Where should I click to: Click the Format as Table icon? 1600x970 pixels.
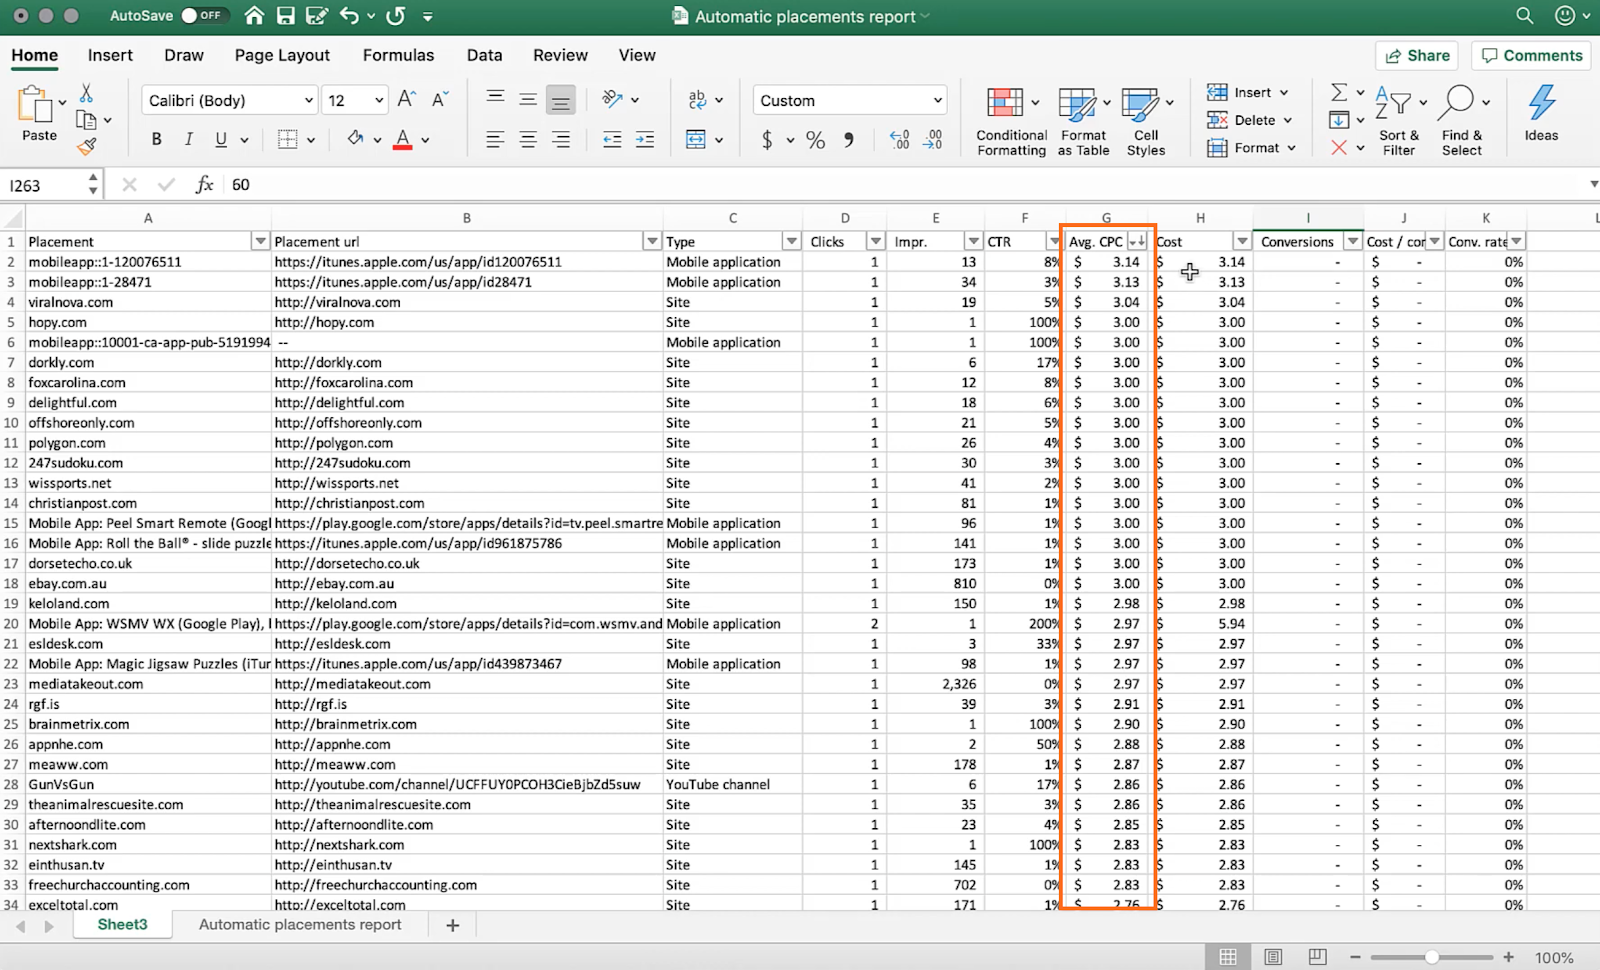pos(1077,103)
